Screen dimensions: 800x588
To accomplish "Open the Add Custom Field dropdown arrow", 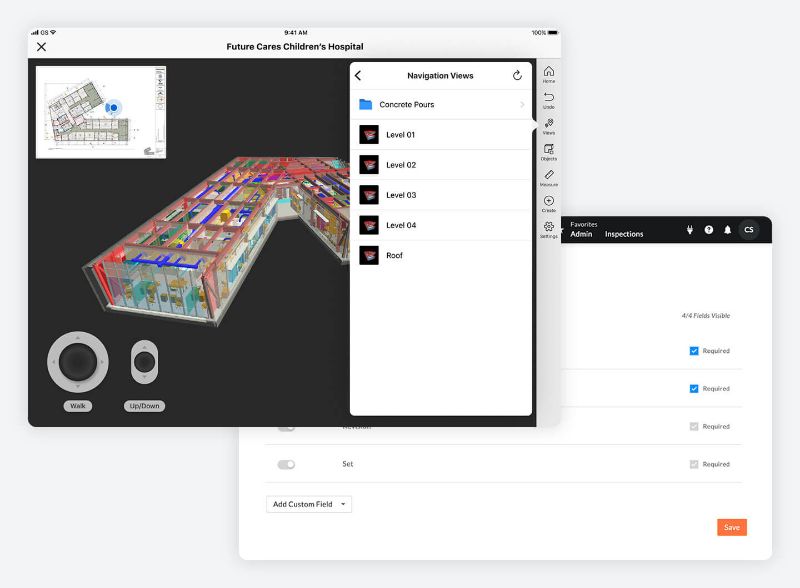I will (x=344, y=504).
